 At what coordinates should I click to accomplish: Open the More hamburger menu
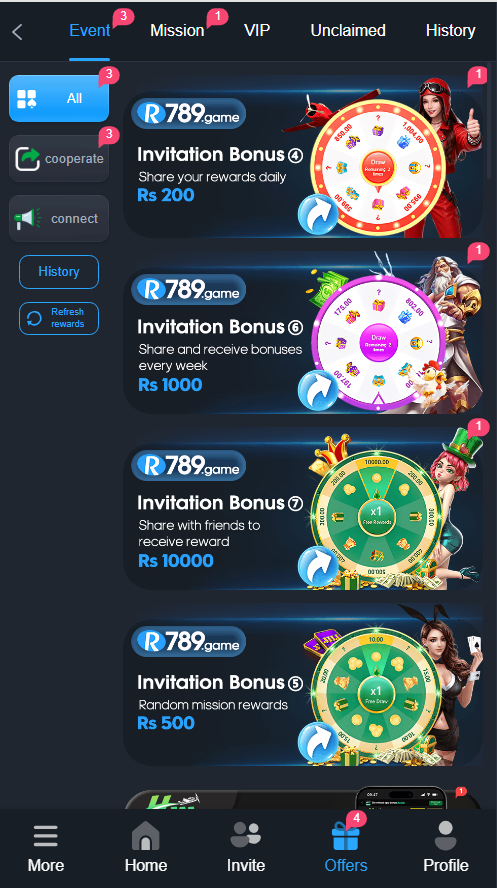tap(45, 836)
